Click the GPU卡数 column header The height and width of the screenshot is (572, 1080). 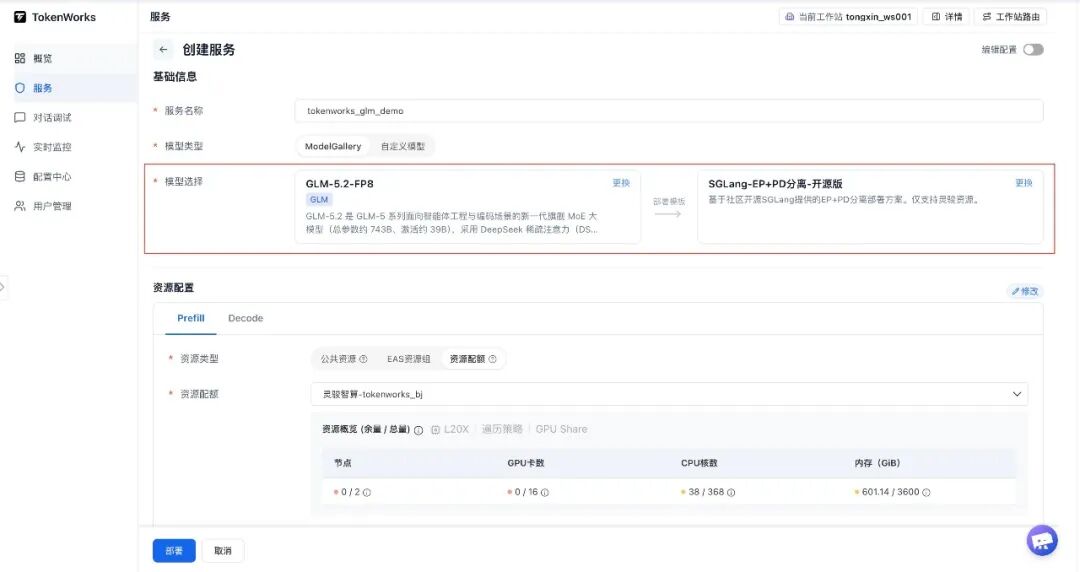(526, 463)
